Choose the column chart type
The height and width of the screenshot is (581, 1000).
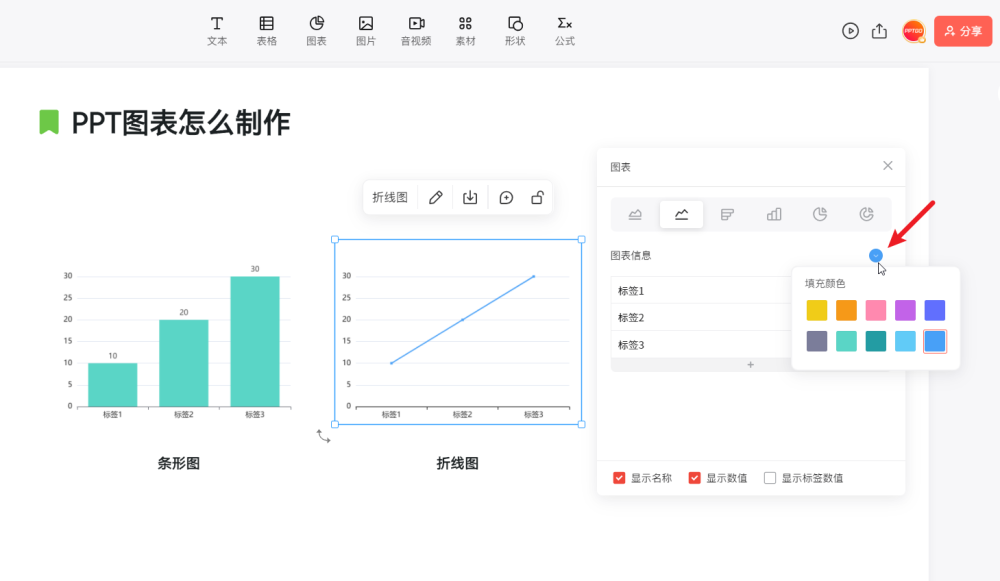click(773, 214)
